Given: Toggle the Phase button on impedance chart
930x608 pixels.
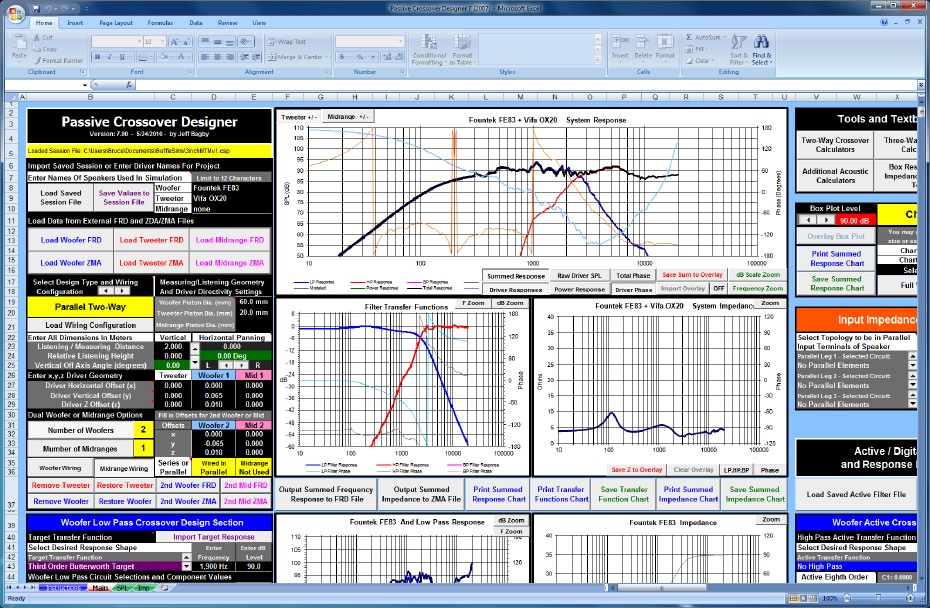Looking at the screenshot, I should tap(769, 470).
